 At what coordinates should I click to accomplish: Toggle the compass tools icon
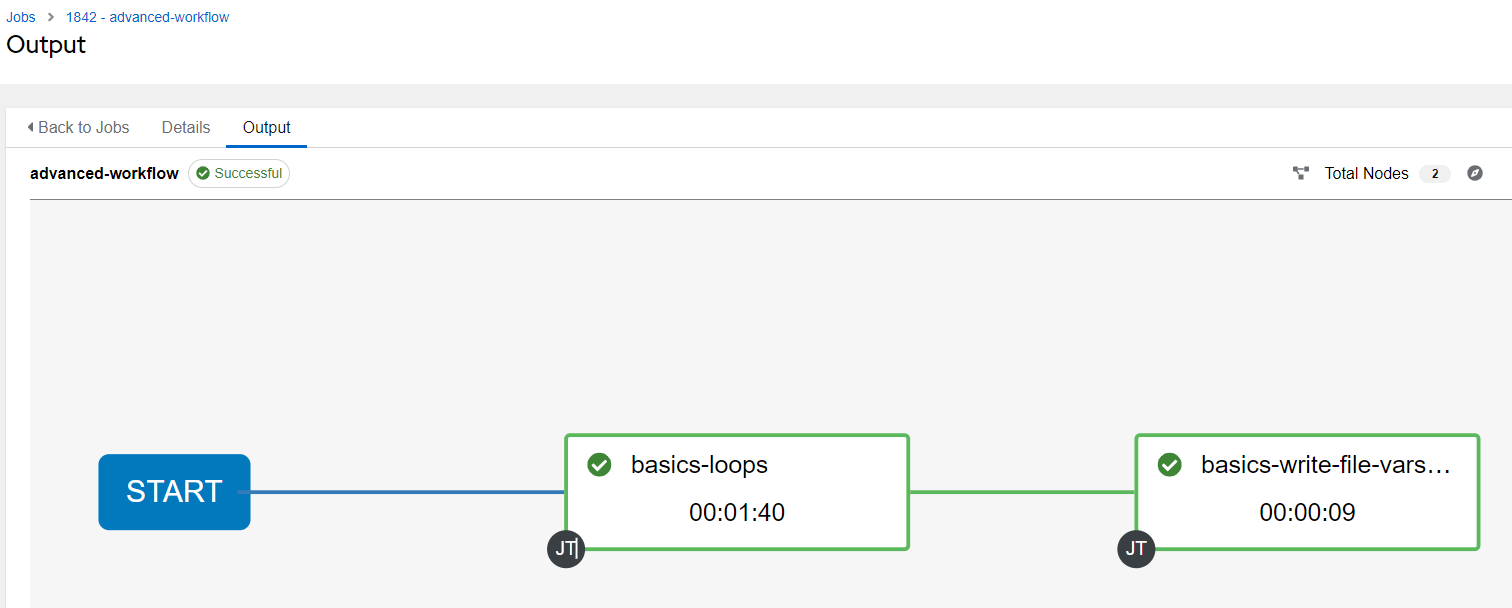(x=1474, y=173)
